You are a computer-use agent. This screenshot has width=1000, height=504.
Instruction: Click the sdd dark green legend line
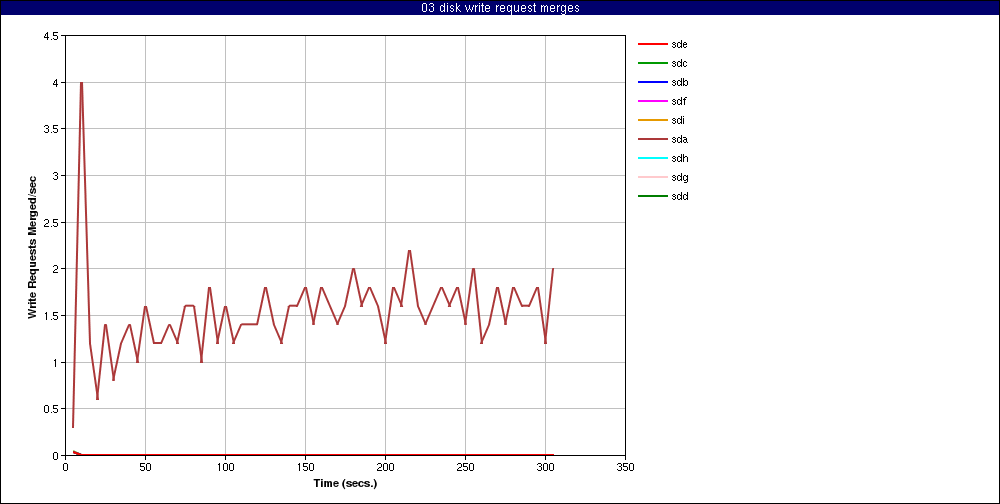652,196
